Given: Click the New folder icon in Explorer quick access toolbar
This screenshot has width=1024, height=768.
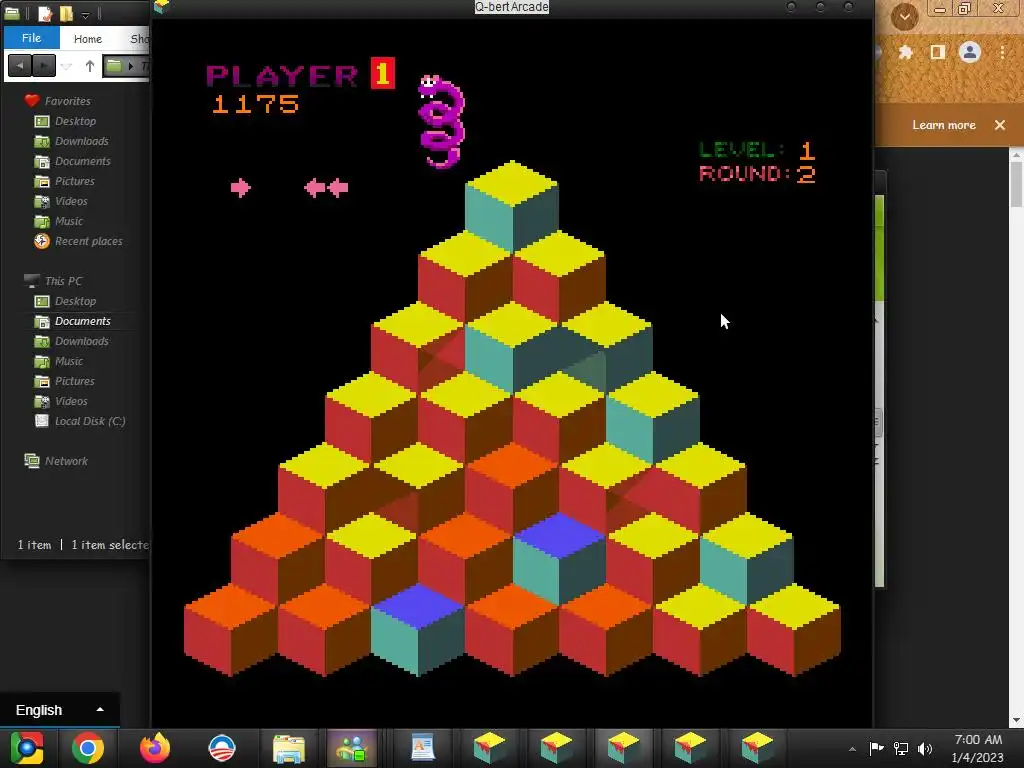Looking at the screenshot, I should (x=66, y=13).
